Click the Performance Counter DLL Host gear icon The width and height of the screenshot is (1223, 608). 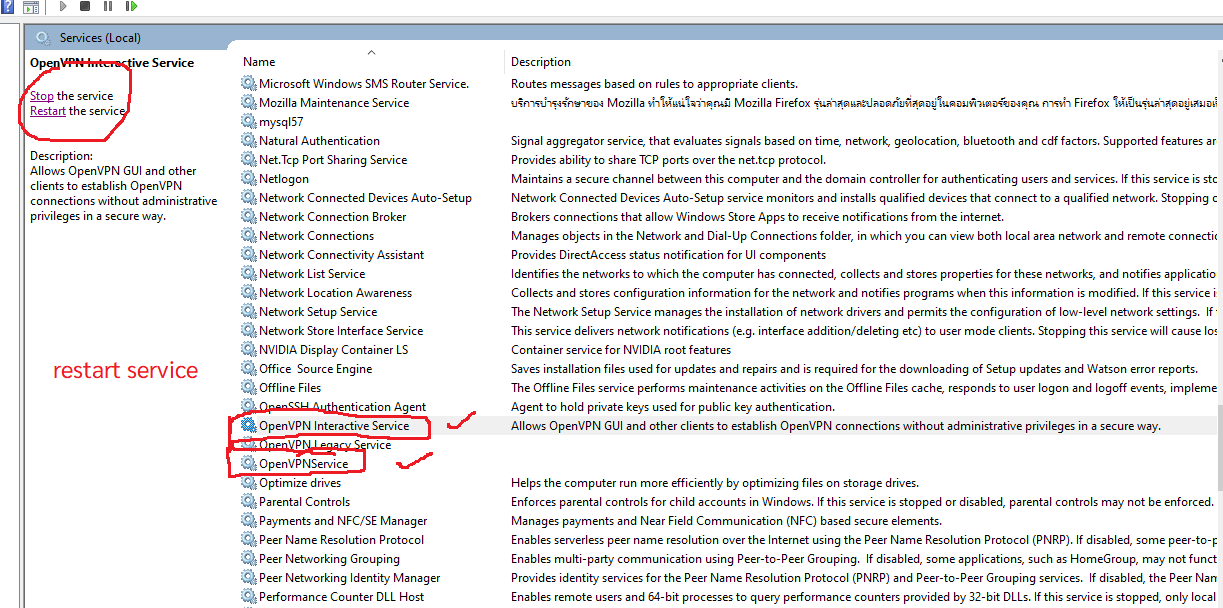point(249,597)
